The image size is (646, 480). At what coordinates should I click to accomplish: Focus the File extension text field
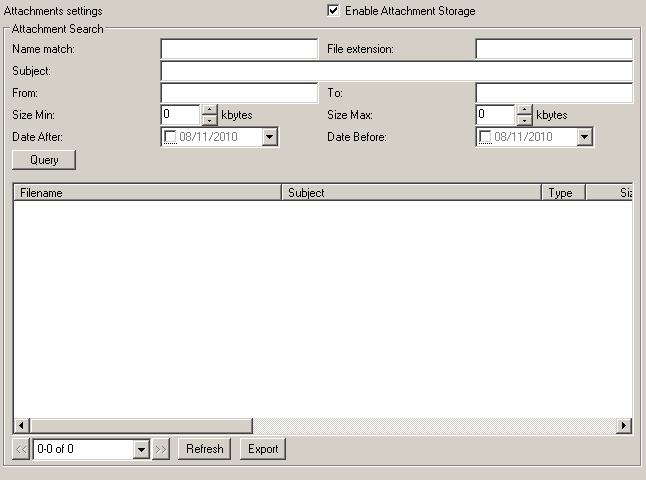(553, 49)
